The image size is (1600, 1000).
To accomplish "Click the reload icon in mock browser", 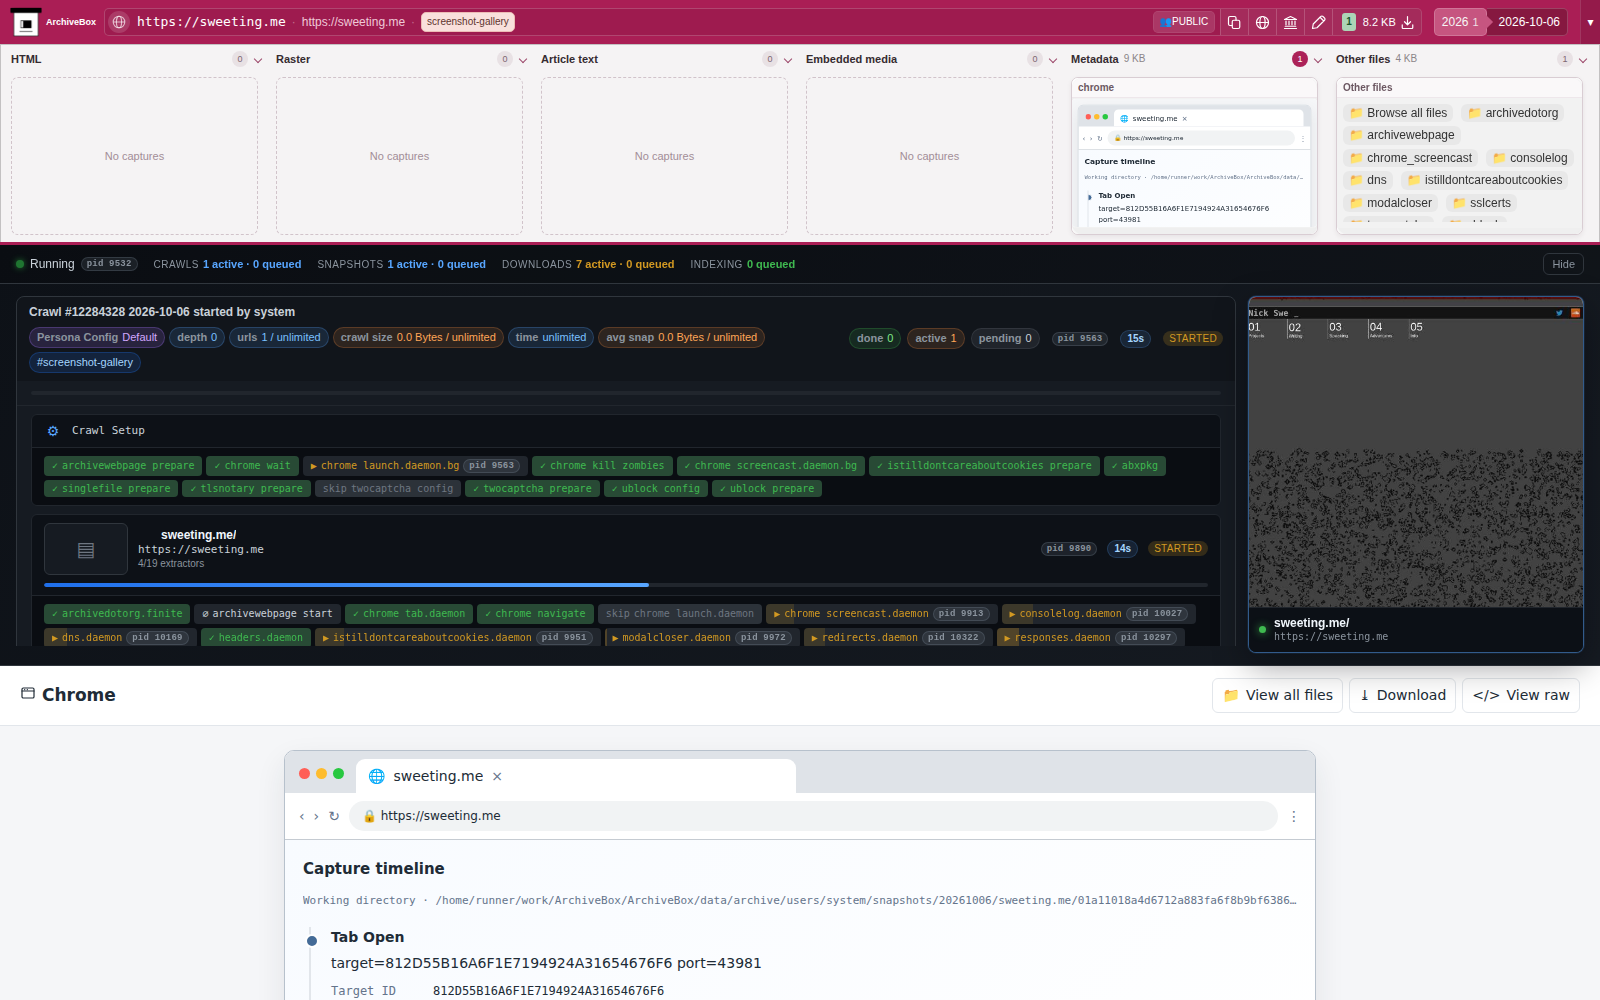I will coord(334,816).
